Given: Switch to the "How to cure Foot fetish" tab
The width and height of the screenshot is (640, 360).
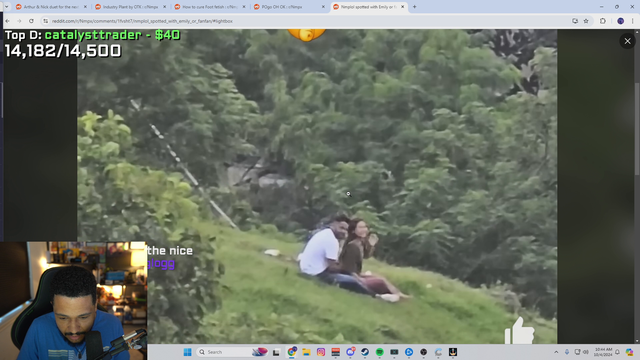Looking at the screenshot, I should pyautogui.click(x=210, y=7).
